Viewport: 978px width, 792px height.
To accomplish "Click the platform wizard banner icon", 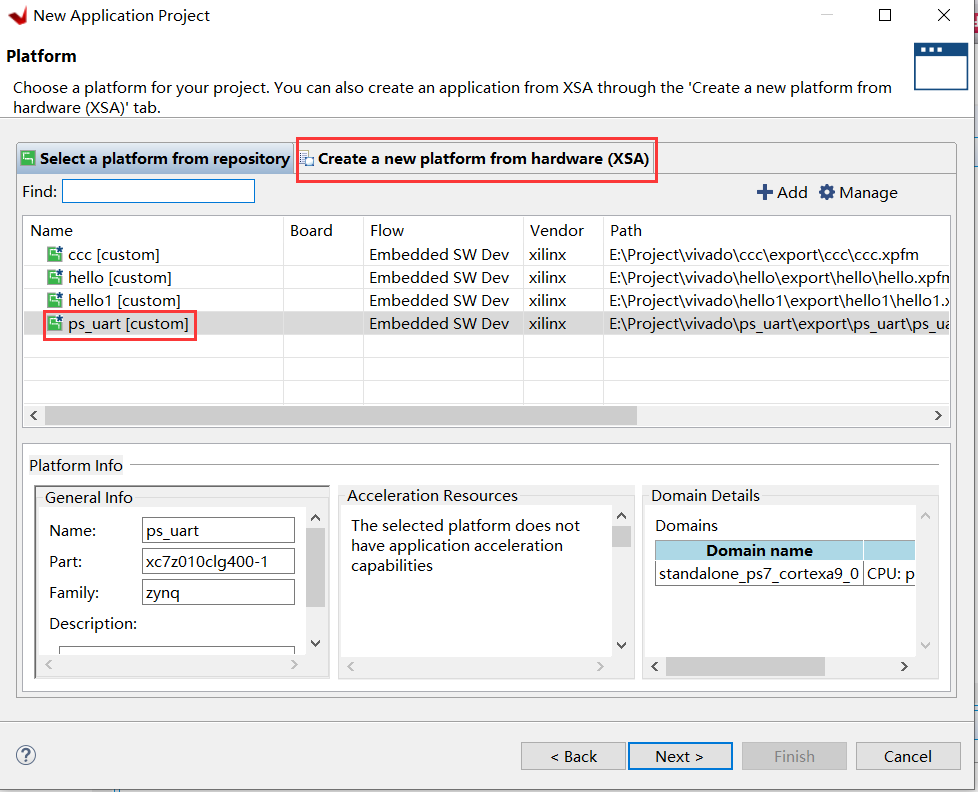I will click(x=941, y=66).
